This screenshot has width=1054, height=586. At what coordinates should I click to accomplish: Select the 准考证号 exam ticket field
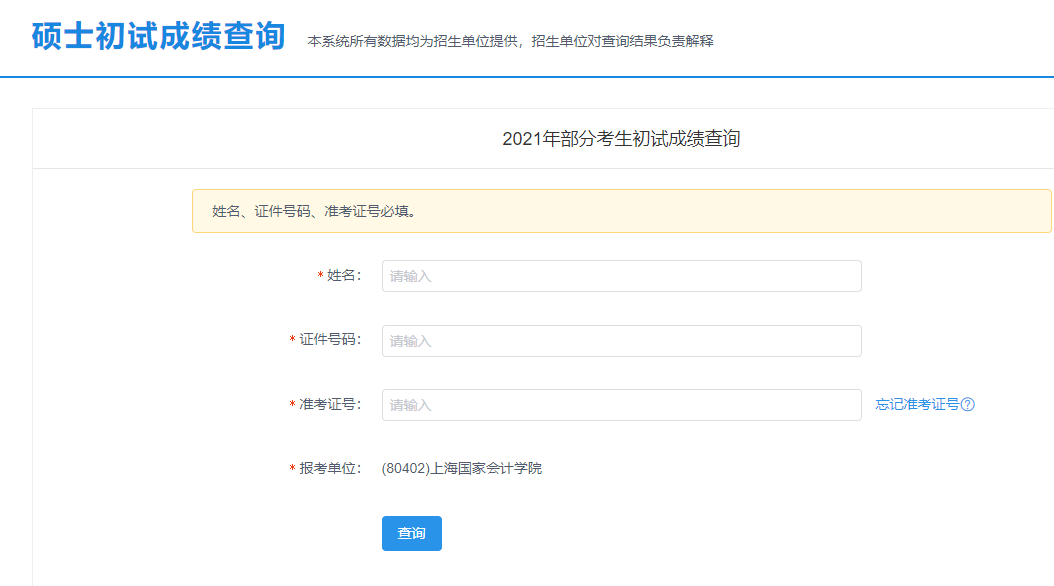coord(620,404)
